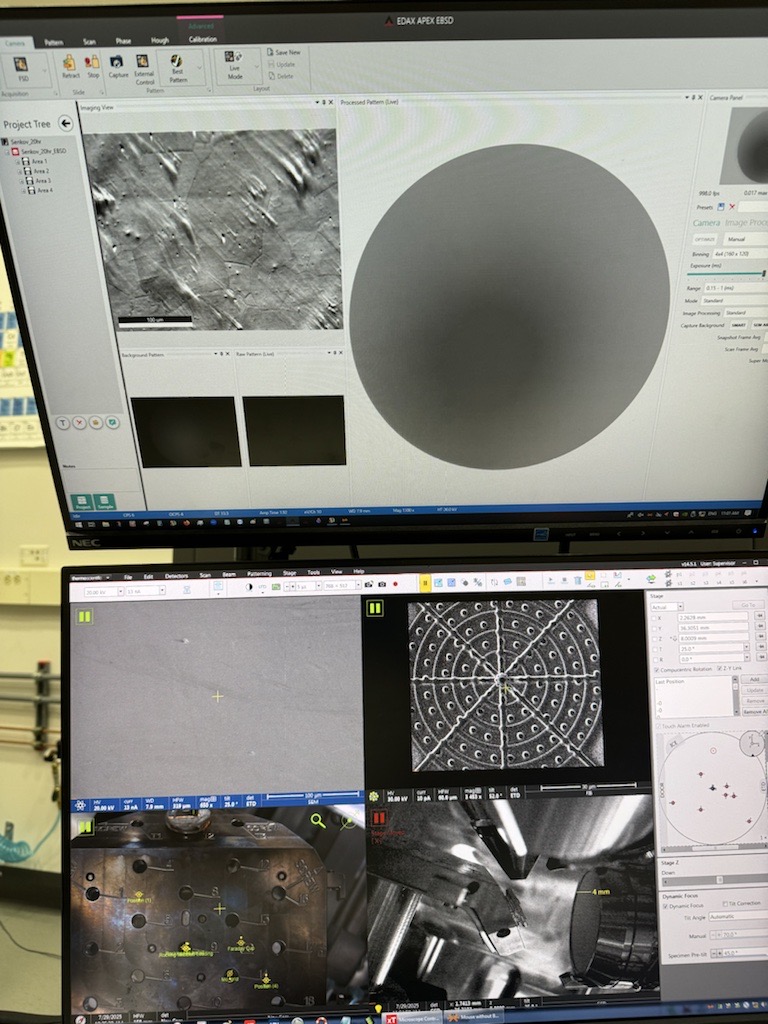
Task: Switch to the Hough ribbon tab
Action: pos(159,40)
